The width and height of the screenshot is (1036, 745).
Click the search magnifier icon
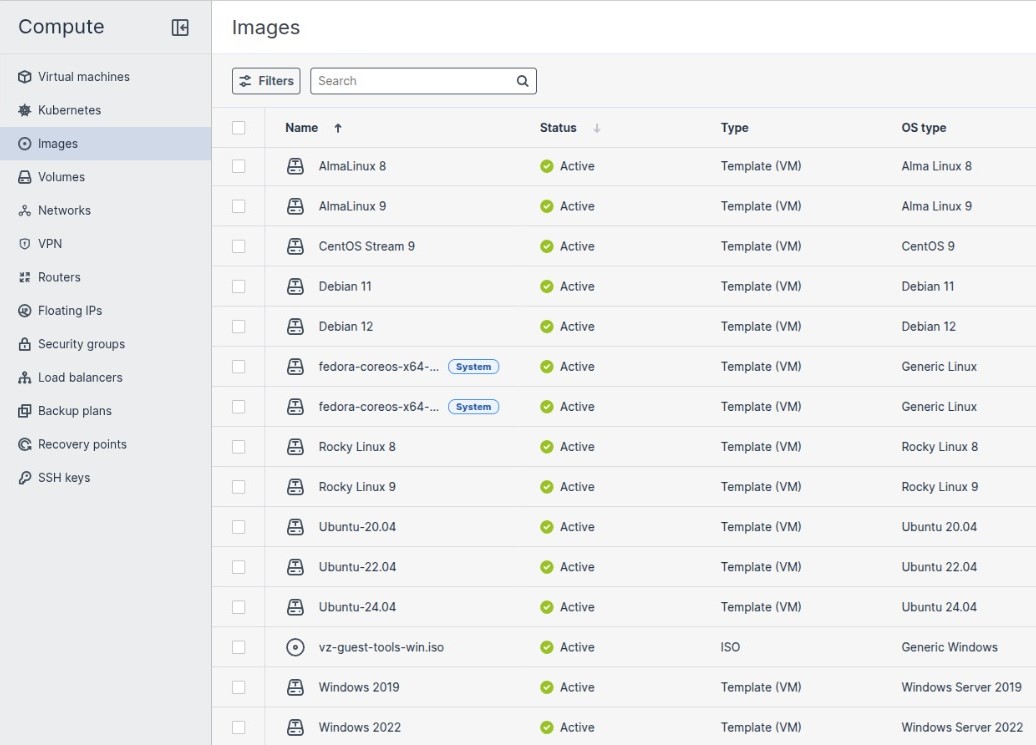522,81
